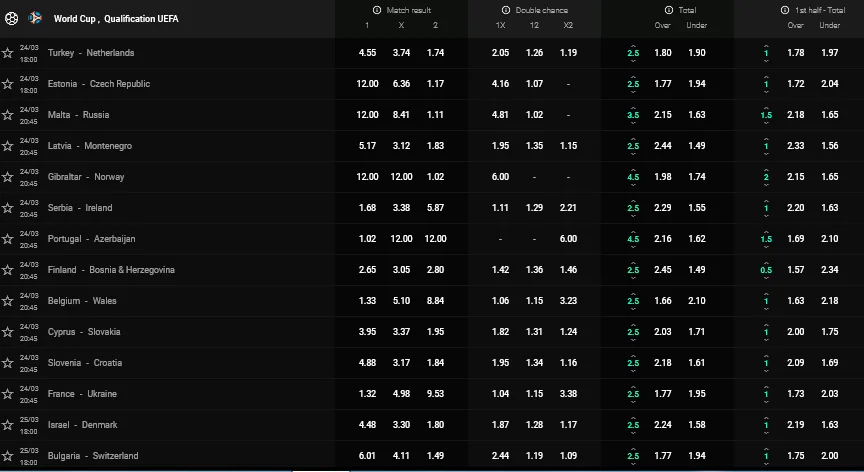864x472 pixels.
Task: Raise 1st half total for Finland - Bosnia
Action: 766,261
